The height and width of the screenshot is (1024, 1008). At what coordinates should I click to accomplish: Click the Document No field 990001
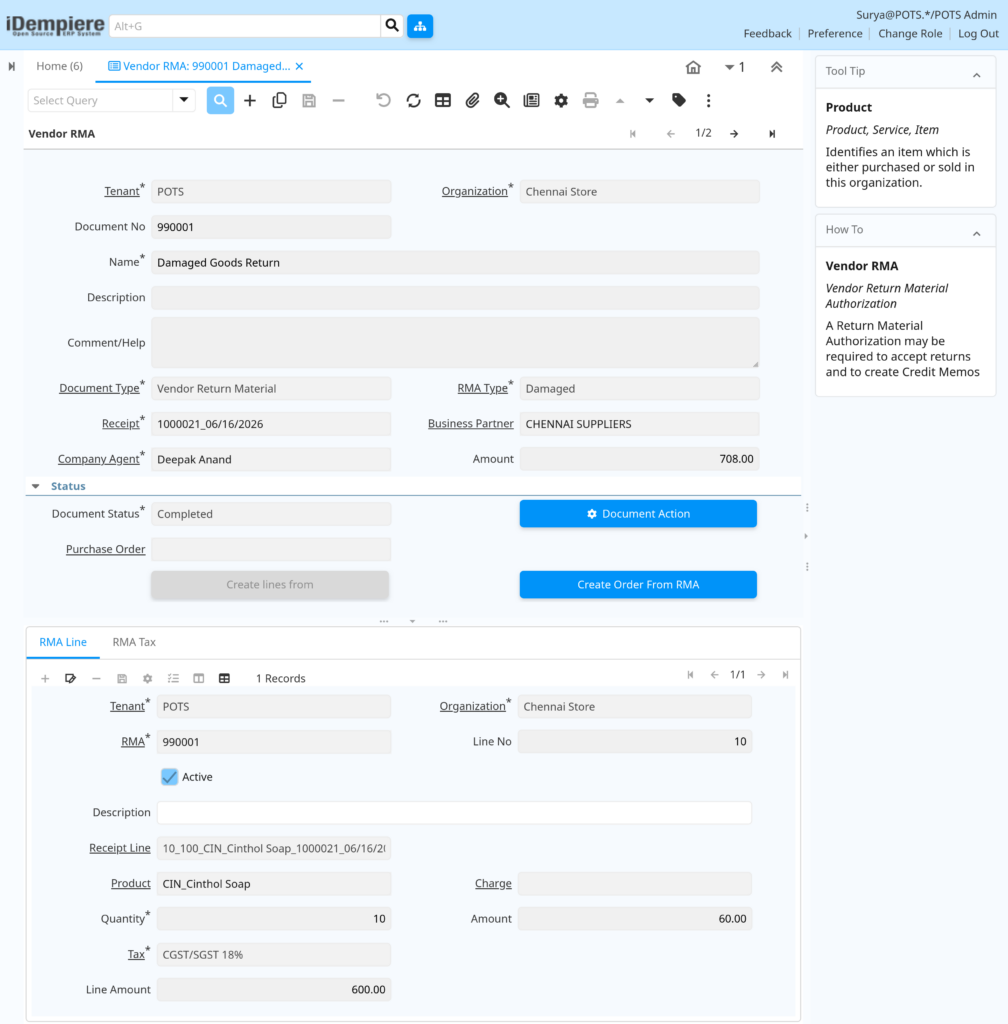pos(271,227)
